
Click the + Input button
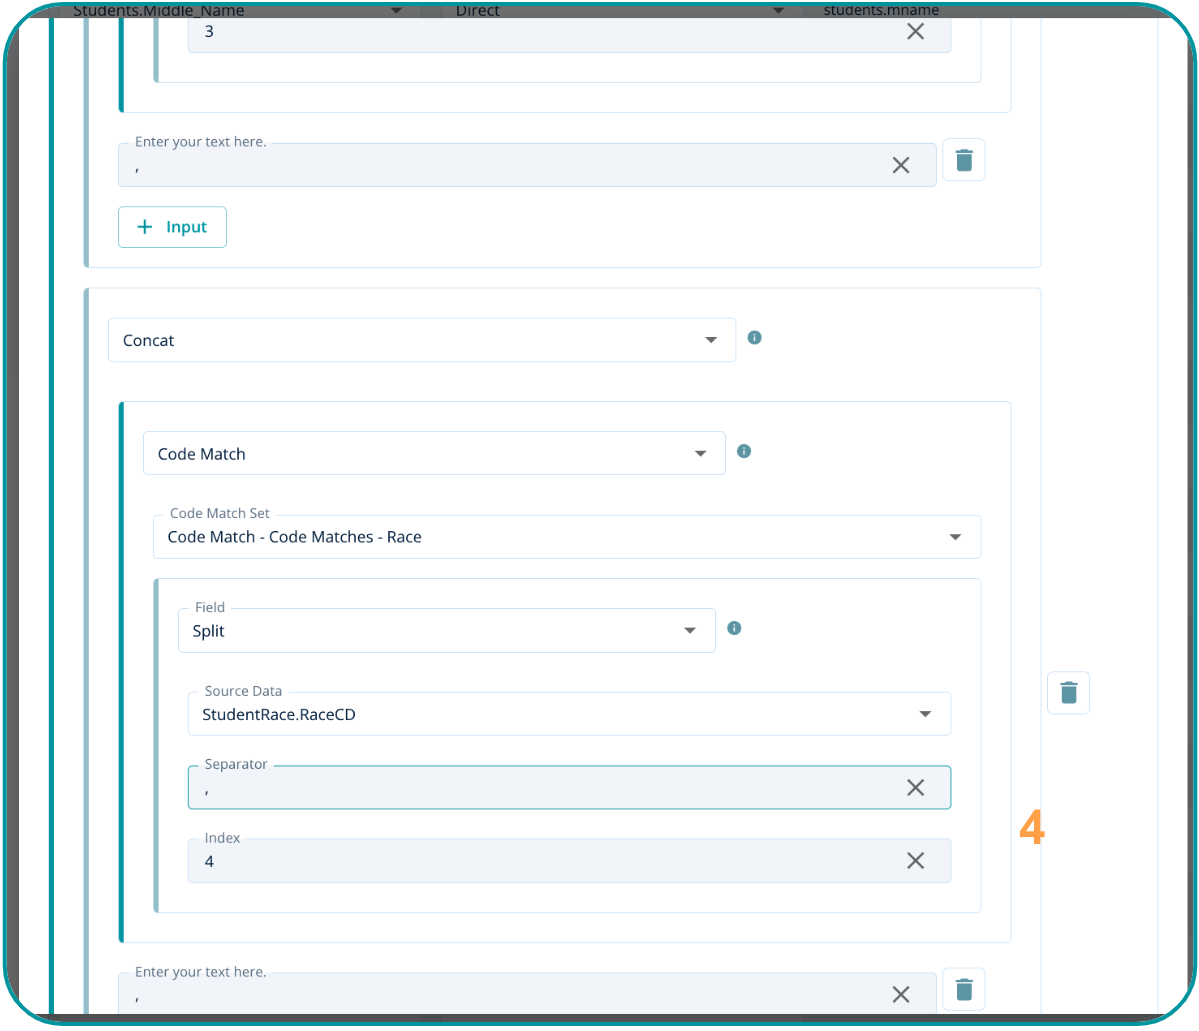pyautogui.click(x=172, y=227)
